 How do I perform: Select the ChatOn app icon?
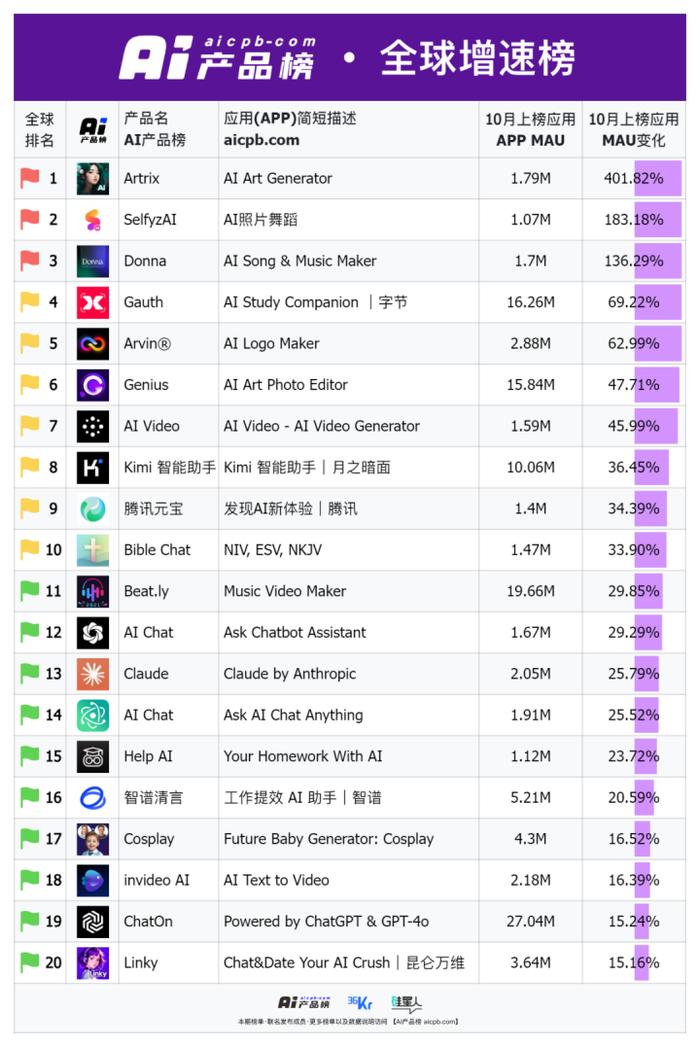tap(93, 921)
